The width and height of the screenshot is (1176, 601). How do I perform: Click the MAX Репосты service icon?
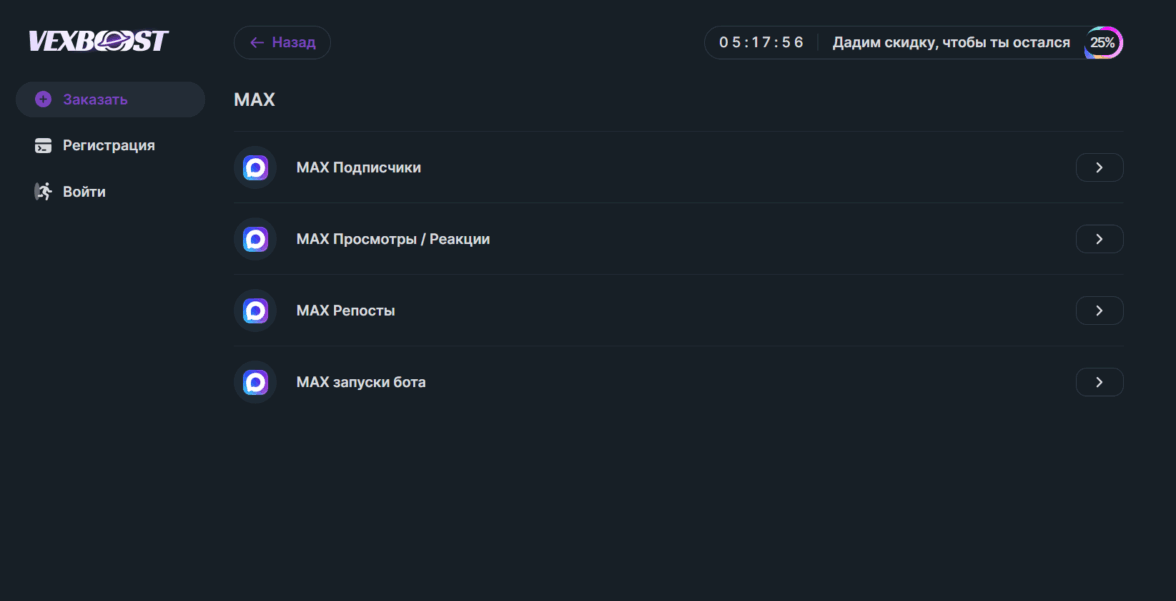[x=256, y=311]
